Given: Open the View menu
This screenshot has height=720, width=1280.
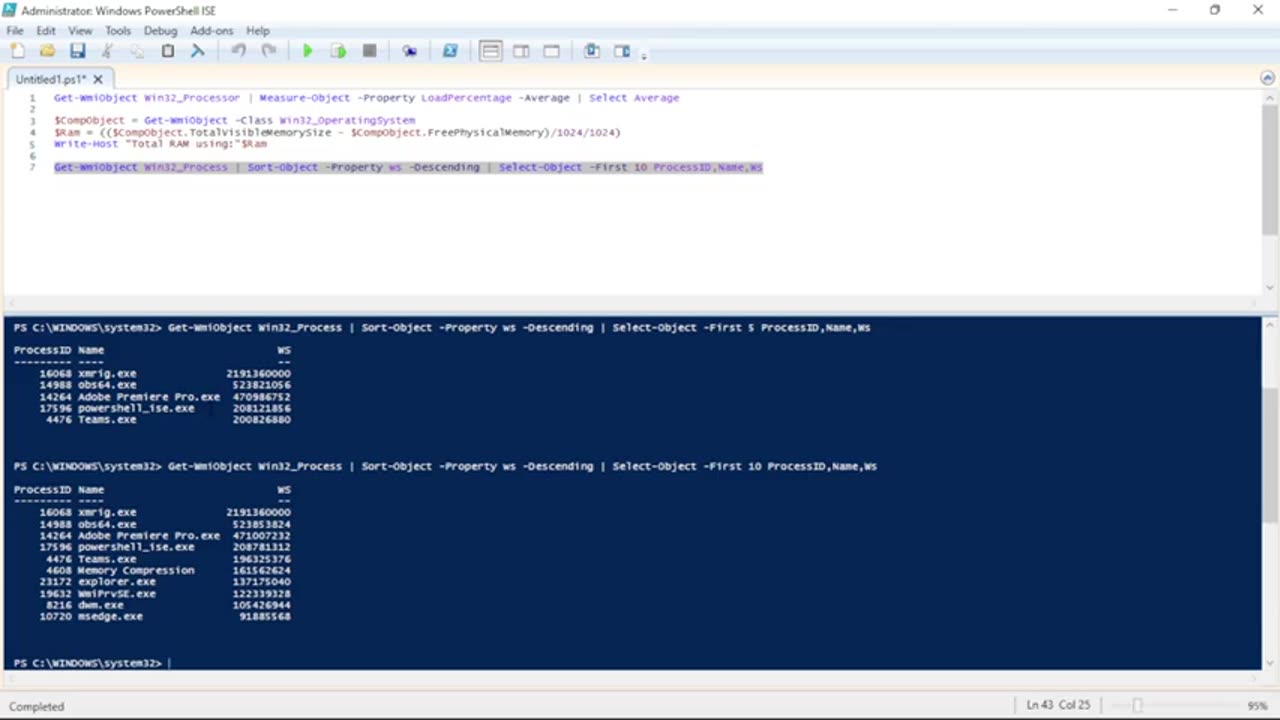Looking at the screenshot, I should coord(80,31).
